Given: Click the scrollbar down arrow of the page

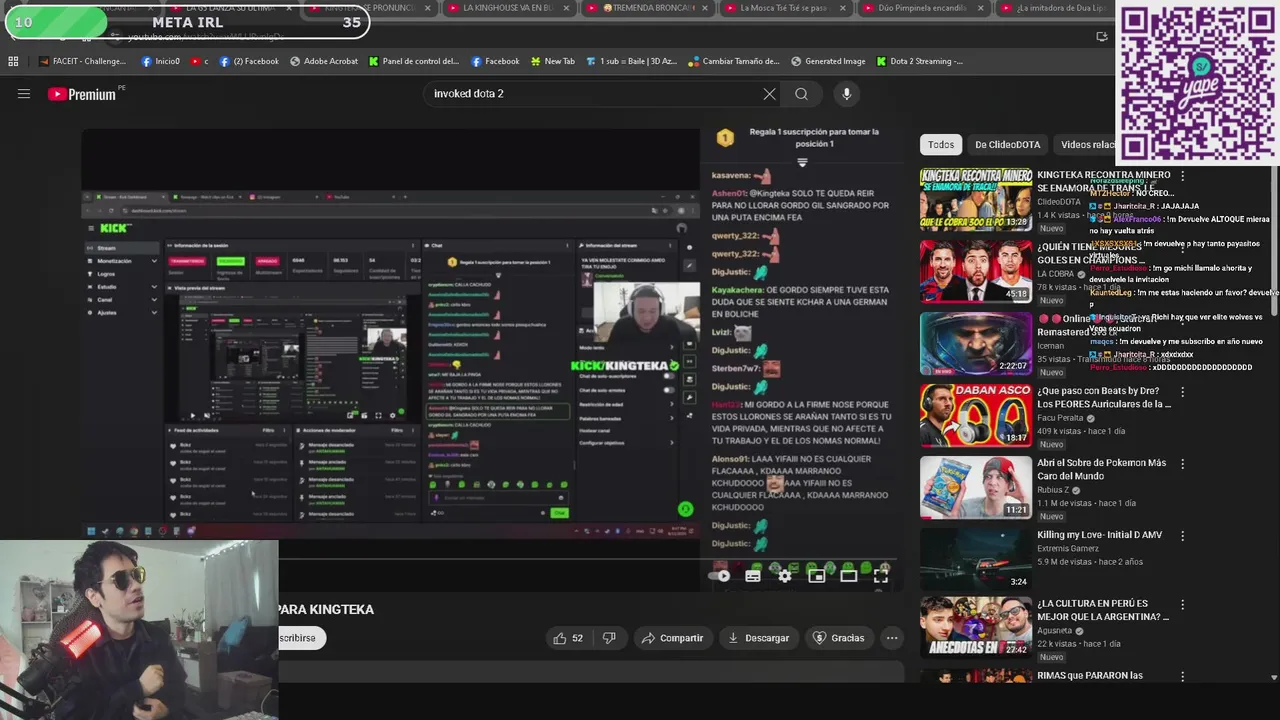Looking at the screenshot, I should tap(1273, 677).
